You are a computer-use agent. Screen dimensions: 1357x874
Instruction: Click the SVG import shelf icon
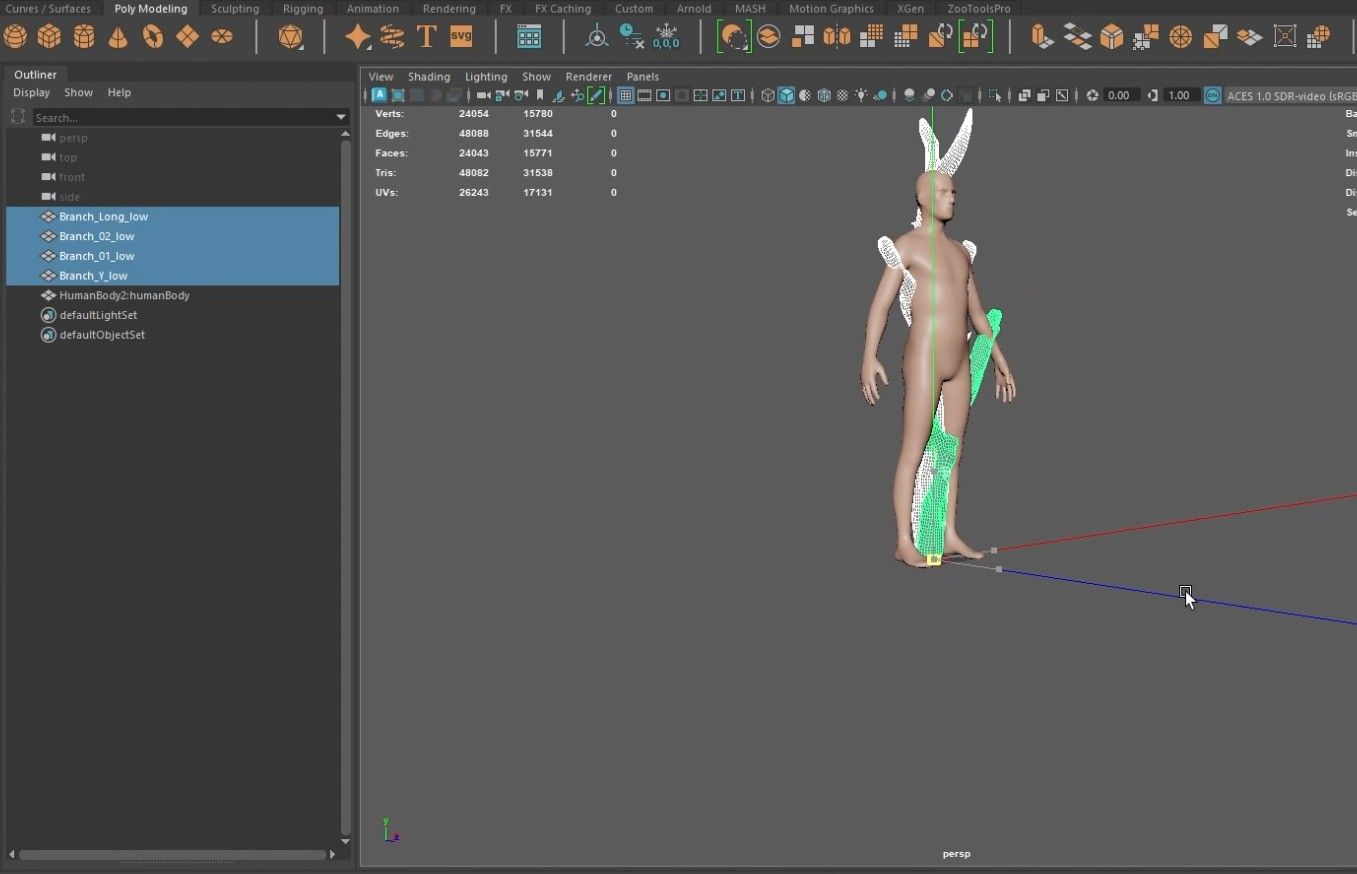click(461, 37)
